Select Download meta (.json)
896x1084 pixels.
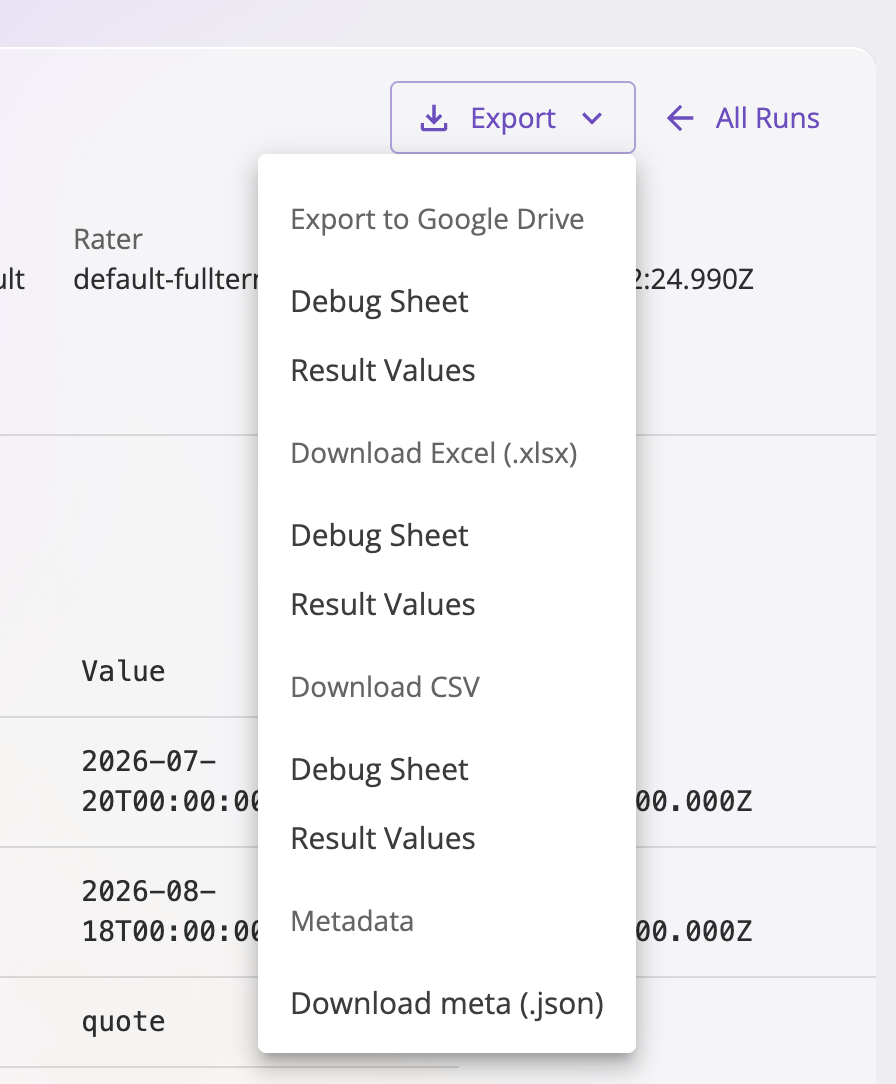click(447, 1004)
